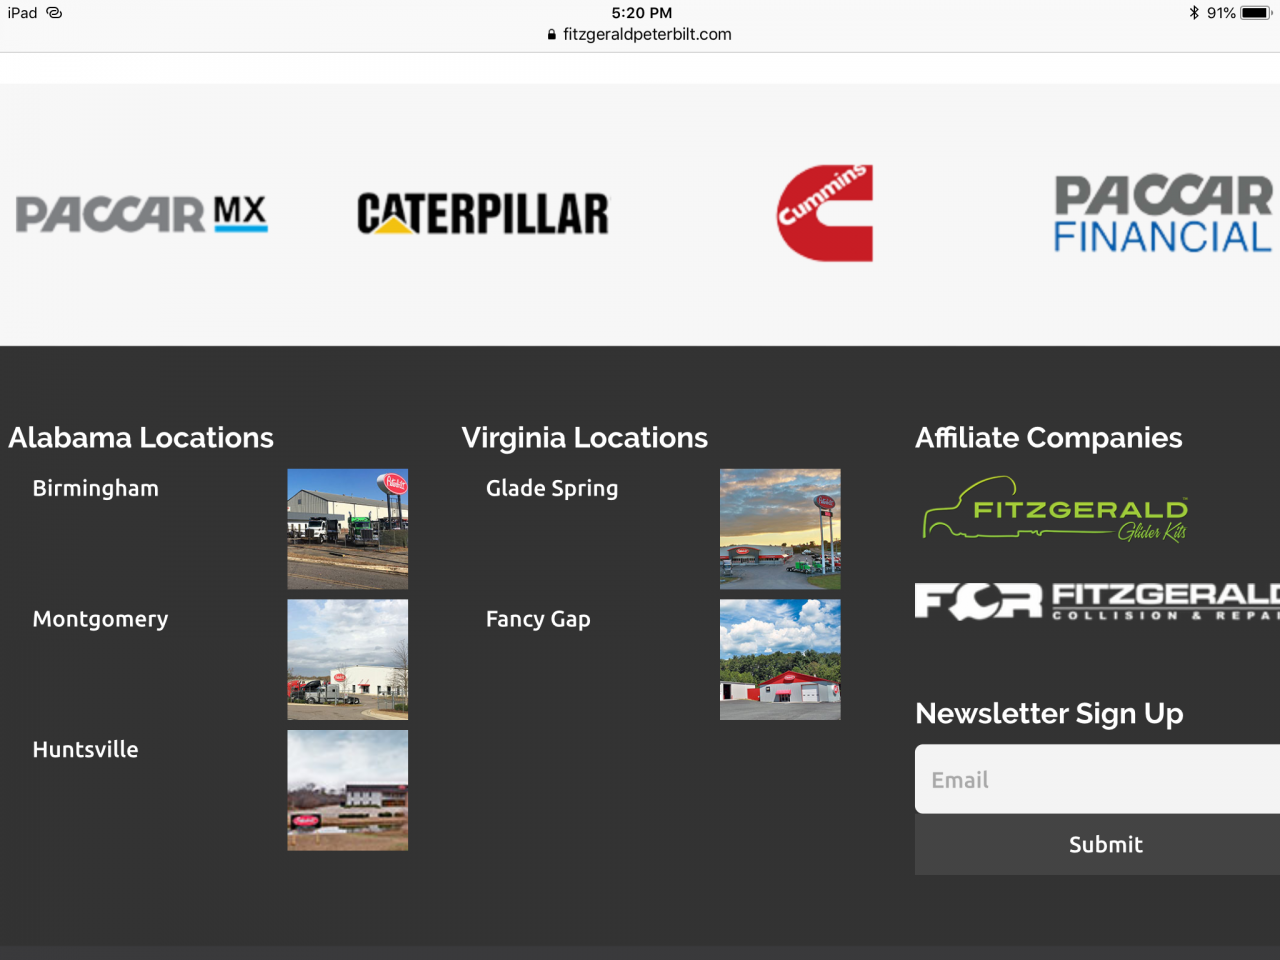Select the Glade Spring sunset photo
Image resolution: width=1280 pixels, height=960 pixels.
[780, 529]
